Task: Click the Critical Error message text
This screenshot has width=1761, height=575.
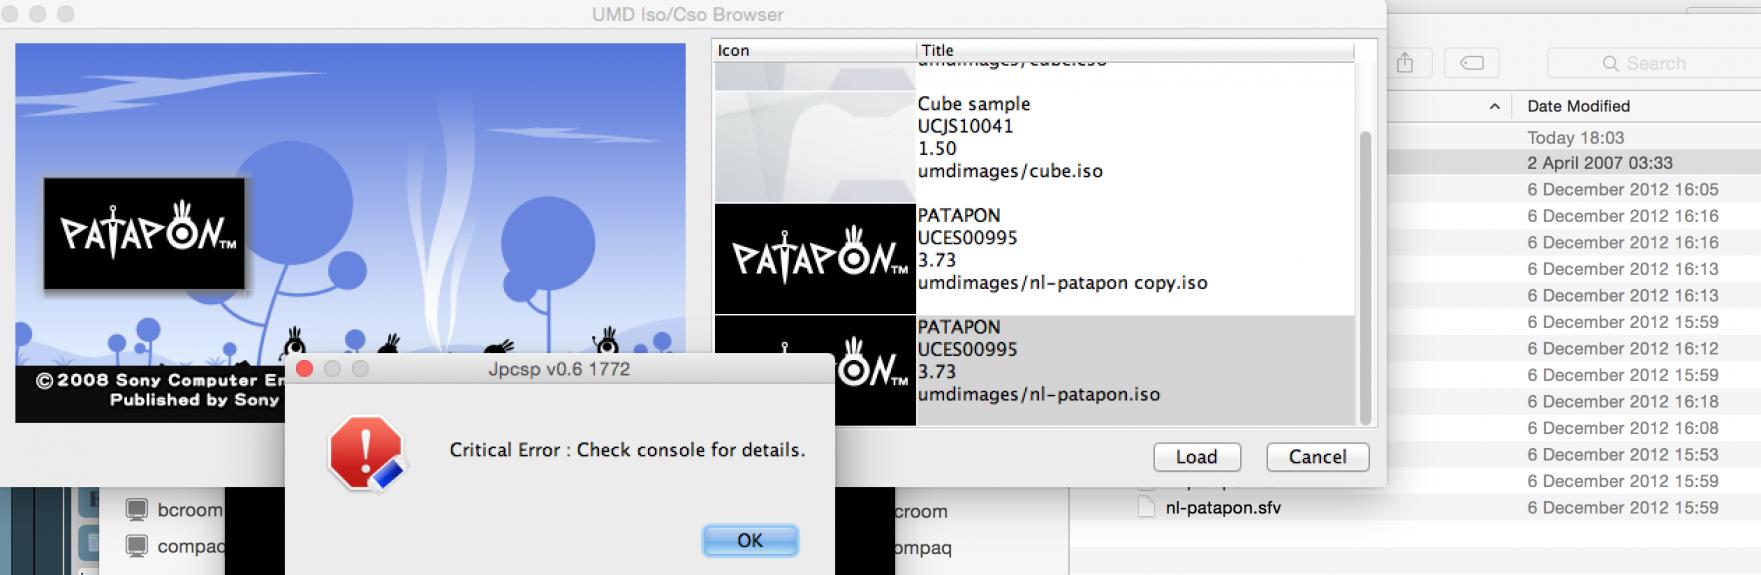Action: [x=627, y=450]
